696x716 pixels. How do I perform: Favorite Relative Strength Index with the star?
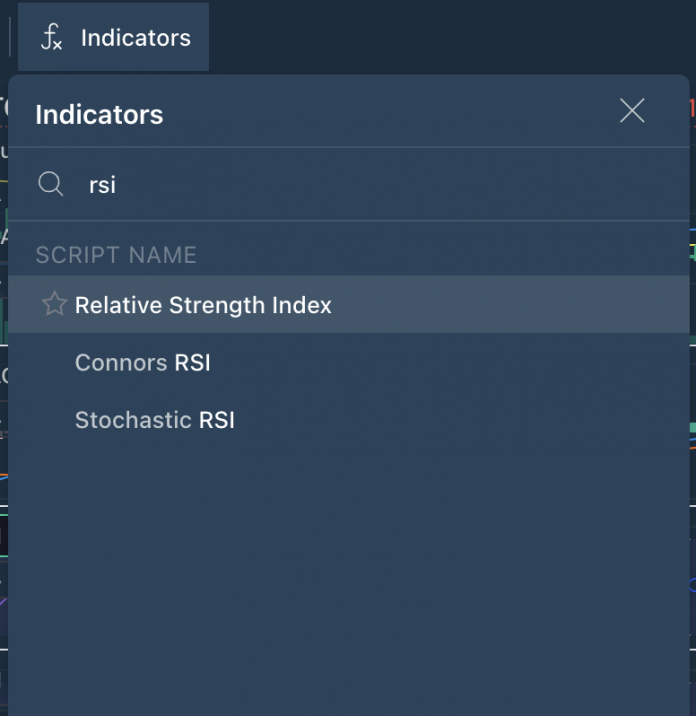(x=54, y=304)
